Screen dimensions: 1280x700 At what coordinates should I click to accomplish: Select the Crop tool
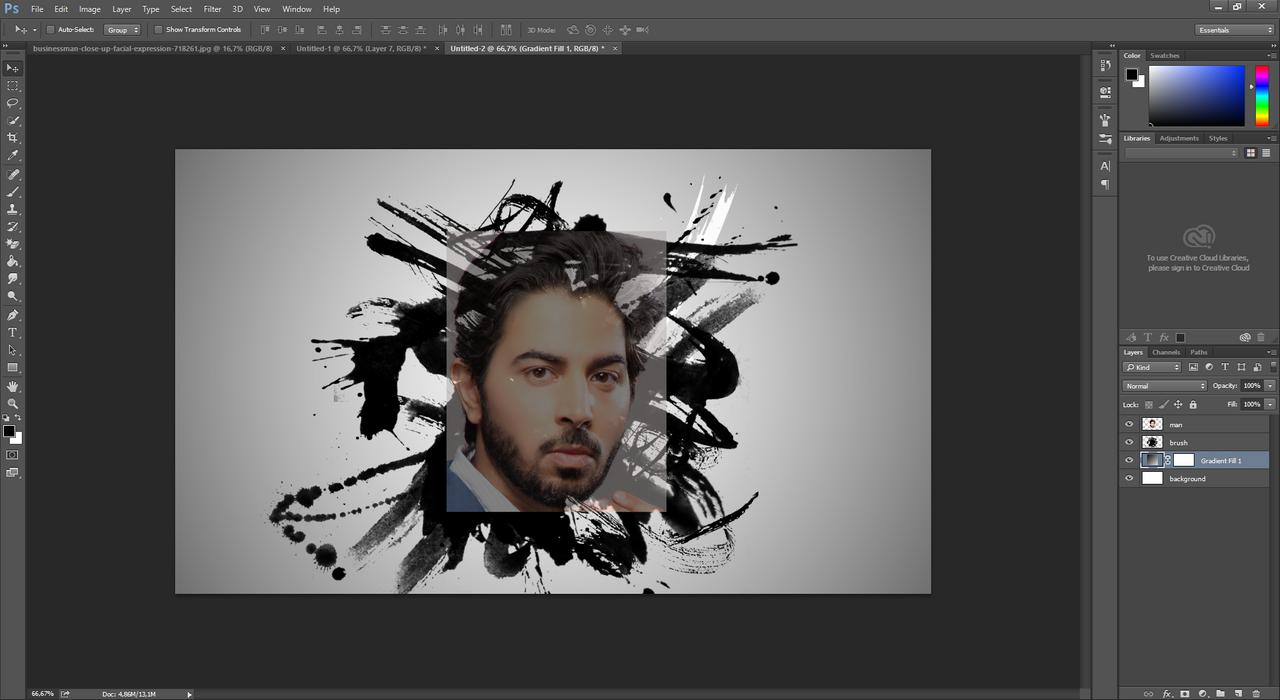(x=13, y=138)
